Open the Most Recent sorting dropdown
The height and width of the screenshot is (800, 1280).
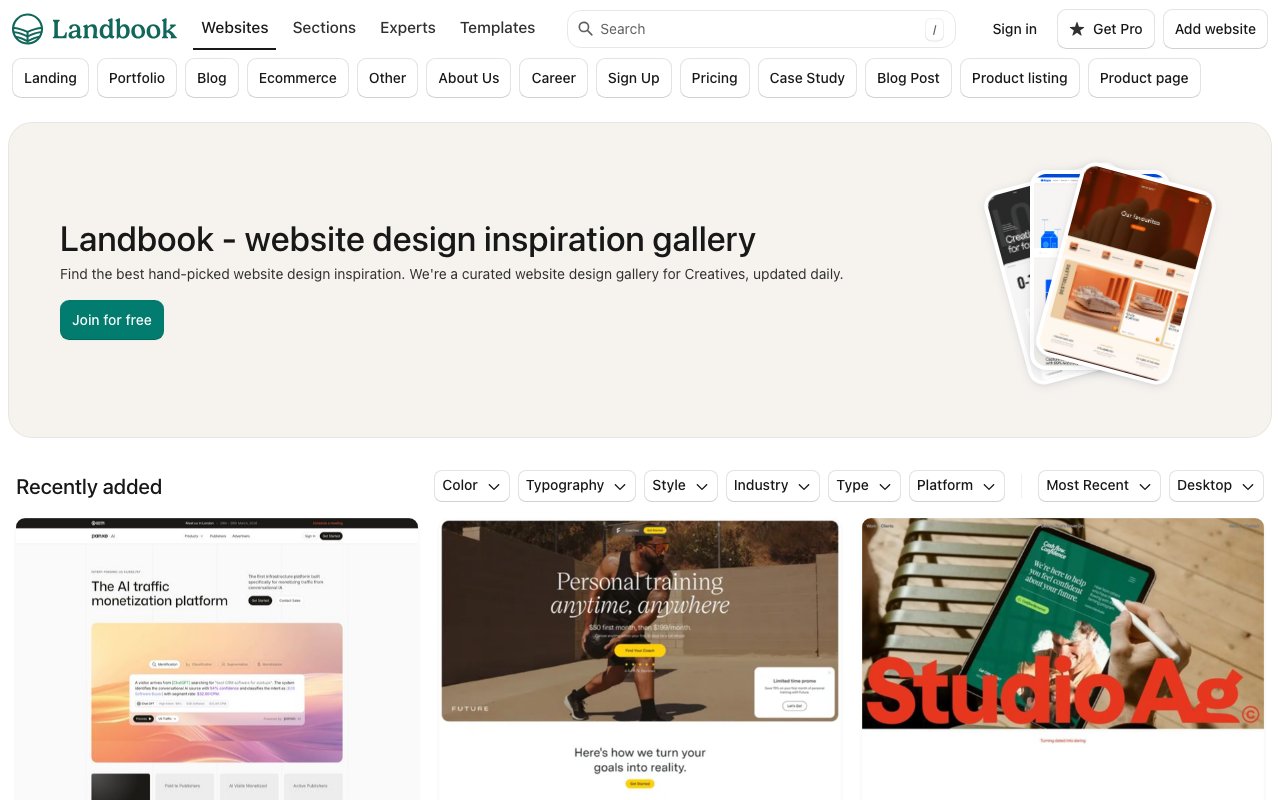[x=1099, y=485]
